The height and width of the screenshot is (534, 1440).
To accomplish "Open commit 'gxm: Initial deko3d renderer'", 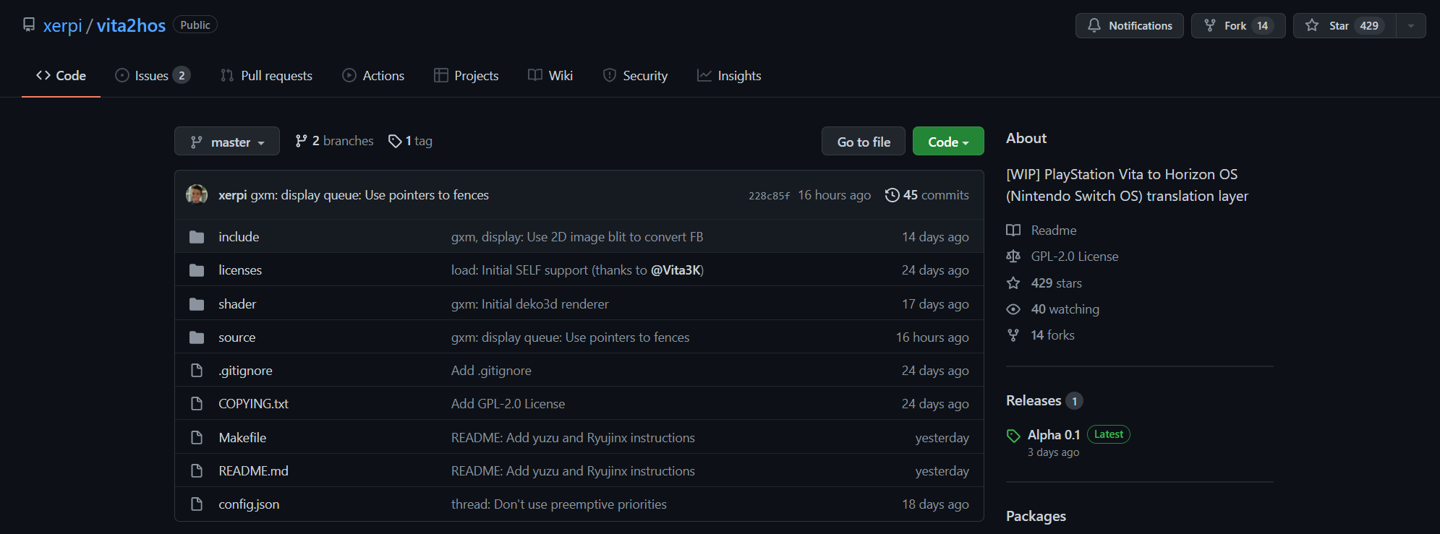I will tap(530, 304).
